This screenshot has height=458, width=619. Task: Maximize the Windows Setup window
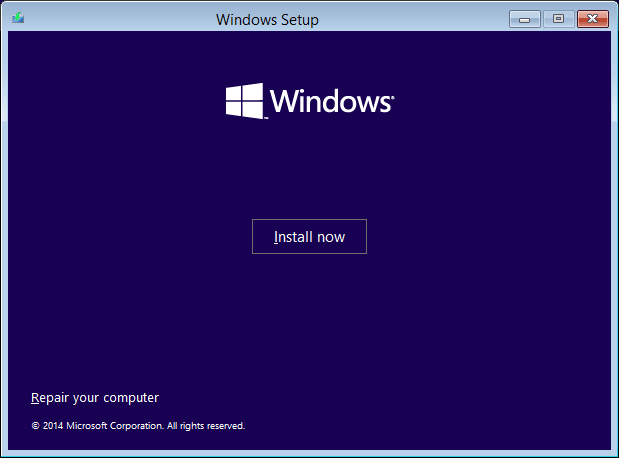[558, 19]
